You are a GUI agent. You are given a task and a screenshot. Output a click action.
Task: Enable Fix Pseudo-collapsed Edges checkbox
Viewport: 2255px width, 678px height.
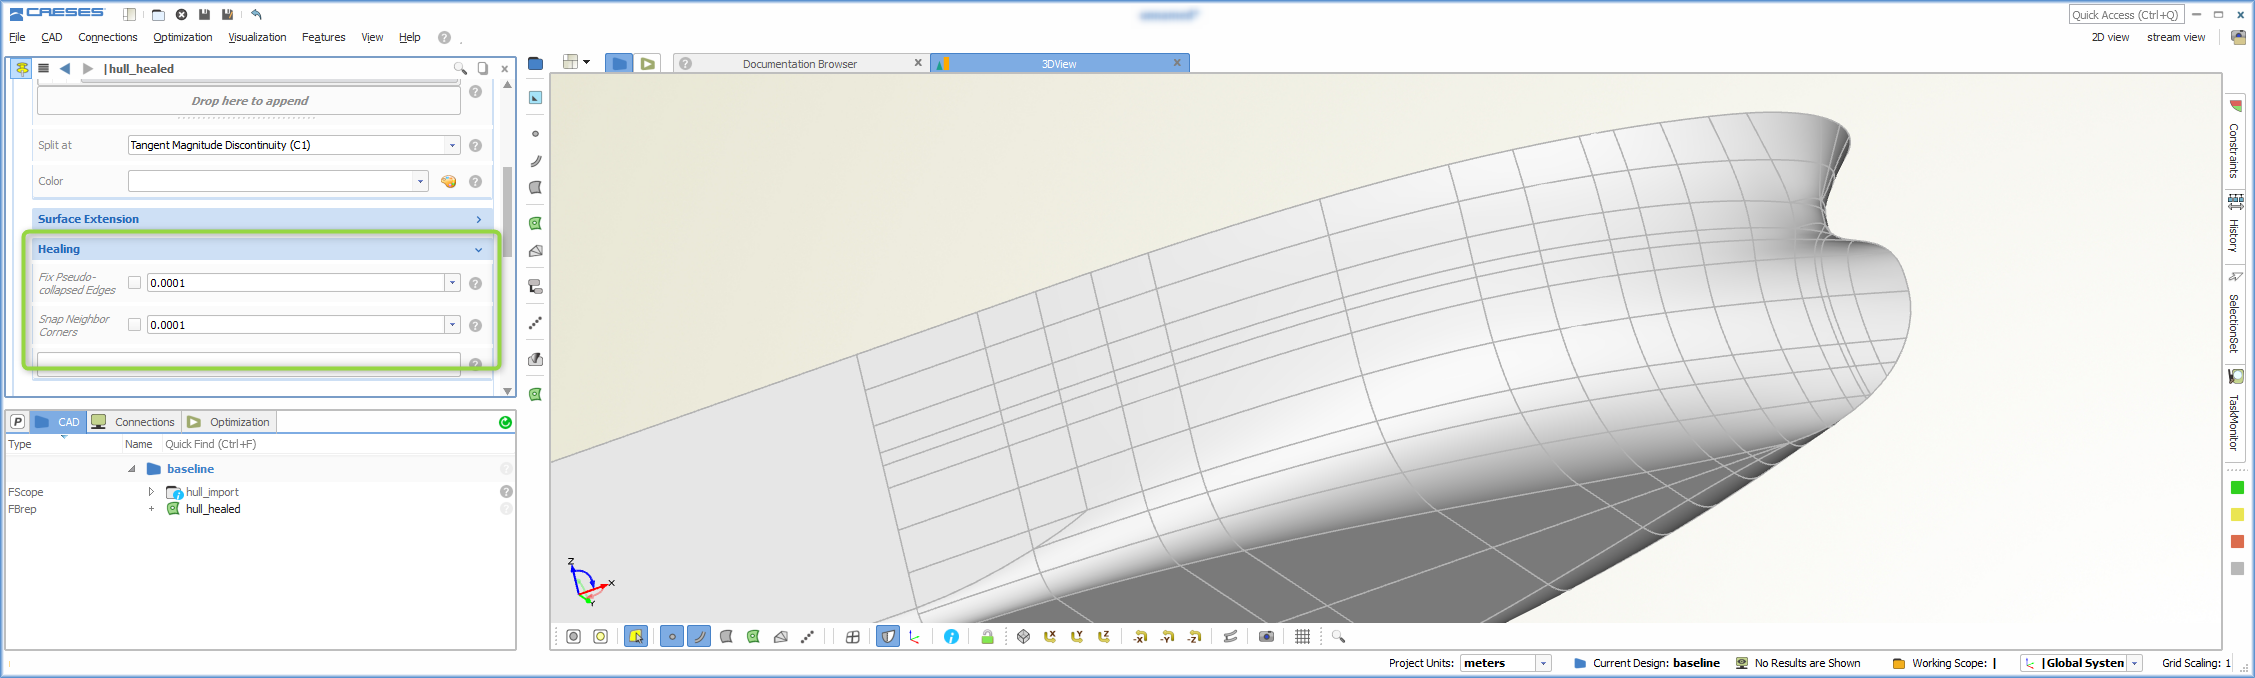[135, 283]
